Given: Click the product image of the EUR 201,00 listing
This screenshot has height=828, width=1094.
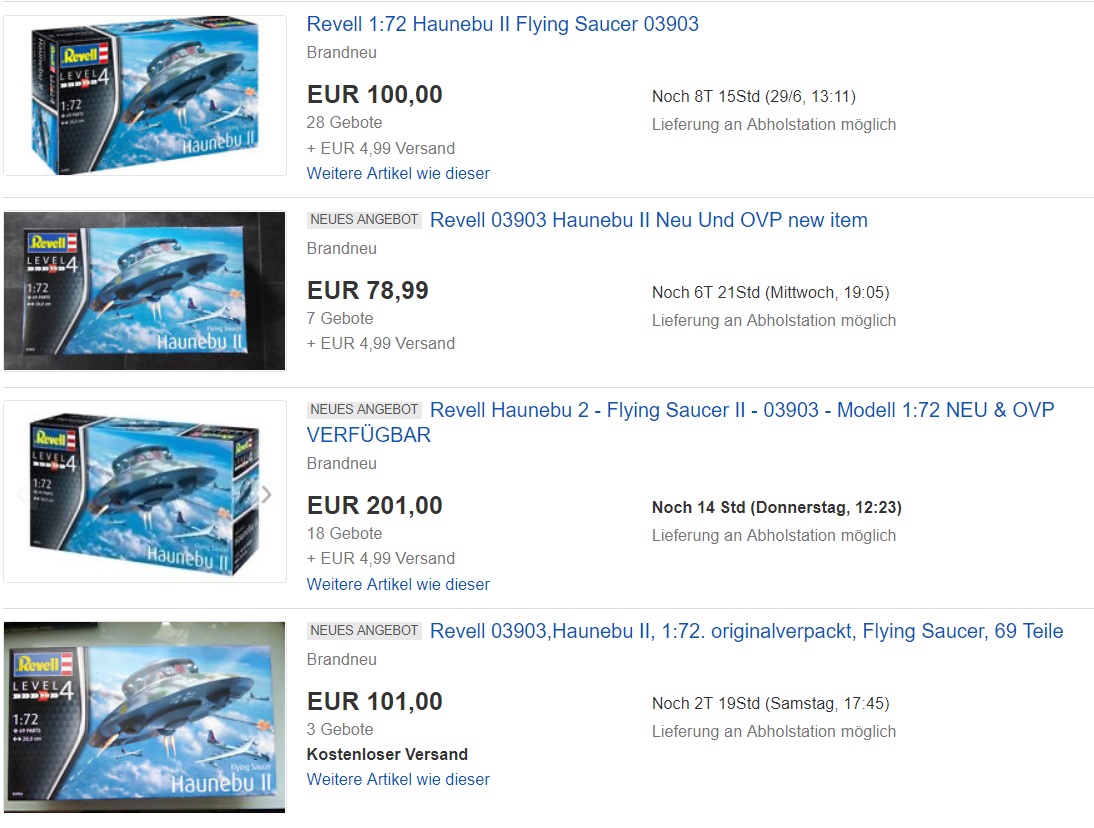Looking at the screenshot, I should tap(145, 492).
